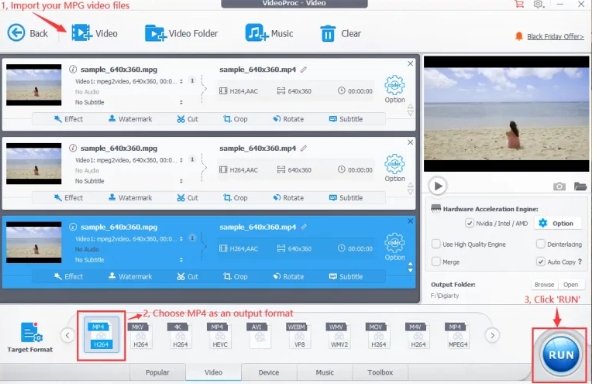Click the Back arrow button
This screenshot has width=593, height=384.
tap(27, 33)
